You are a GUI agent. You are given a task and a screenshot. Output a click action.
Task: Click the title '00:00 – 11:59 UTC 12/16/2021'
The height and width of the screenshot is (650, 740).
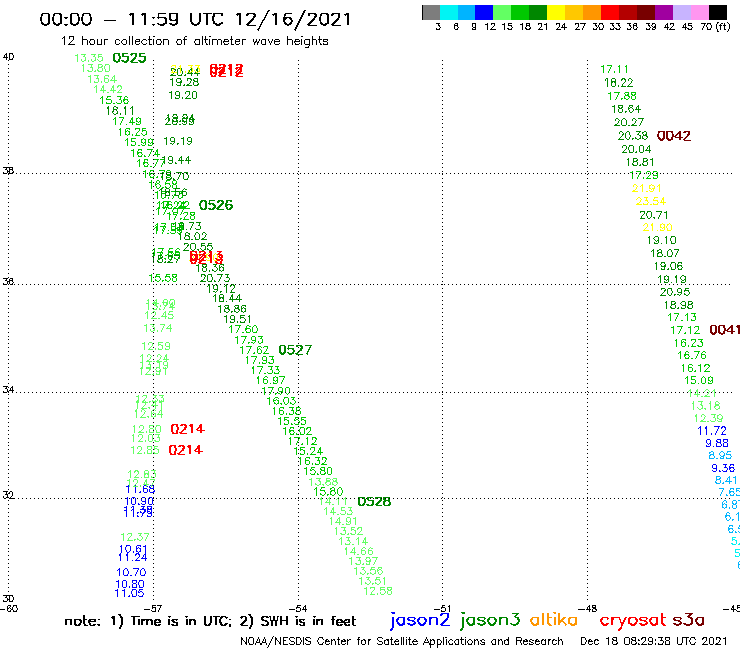[195, 20]
